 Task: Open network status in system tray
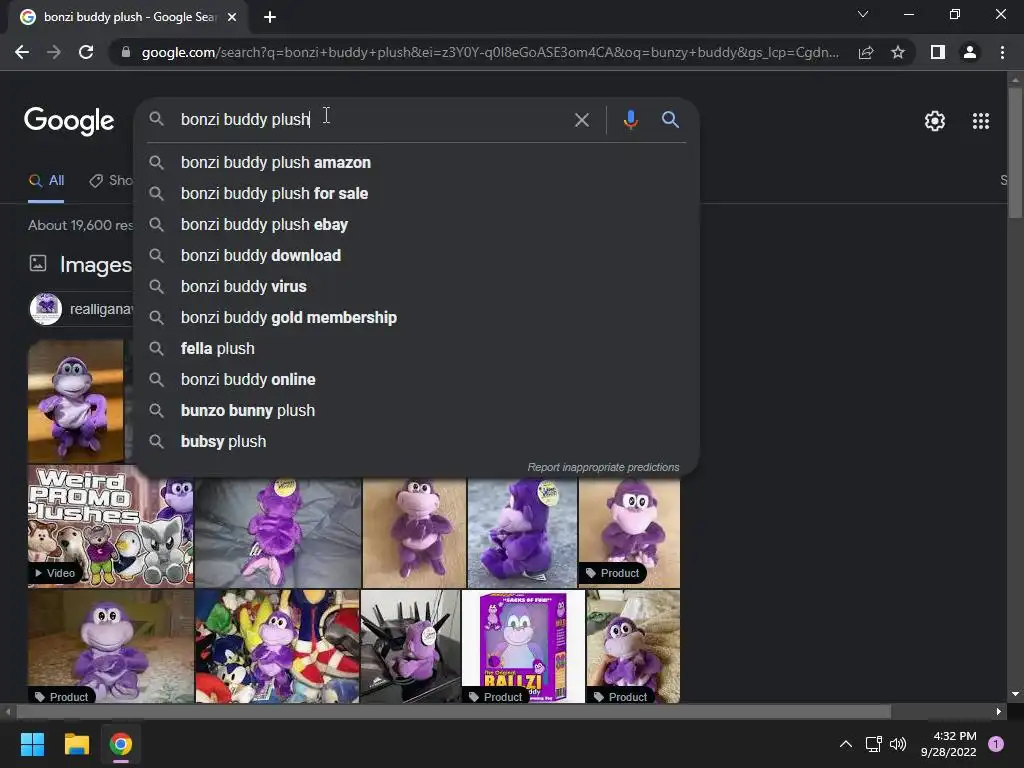pyautogui.click(x=873, y=744)
